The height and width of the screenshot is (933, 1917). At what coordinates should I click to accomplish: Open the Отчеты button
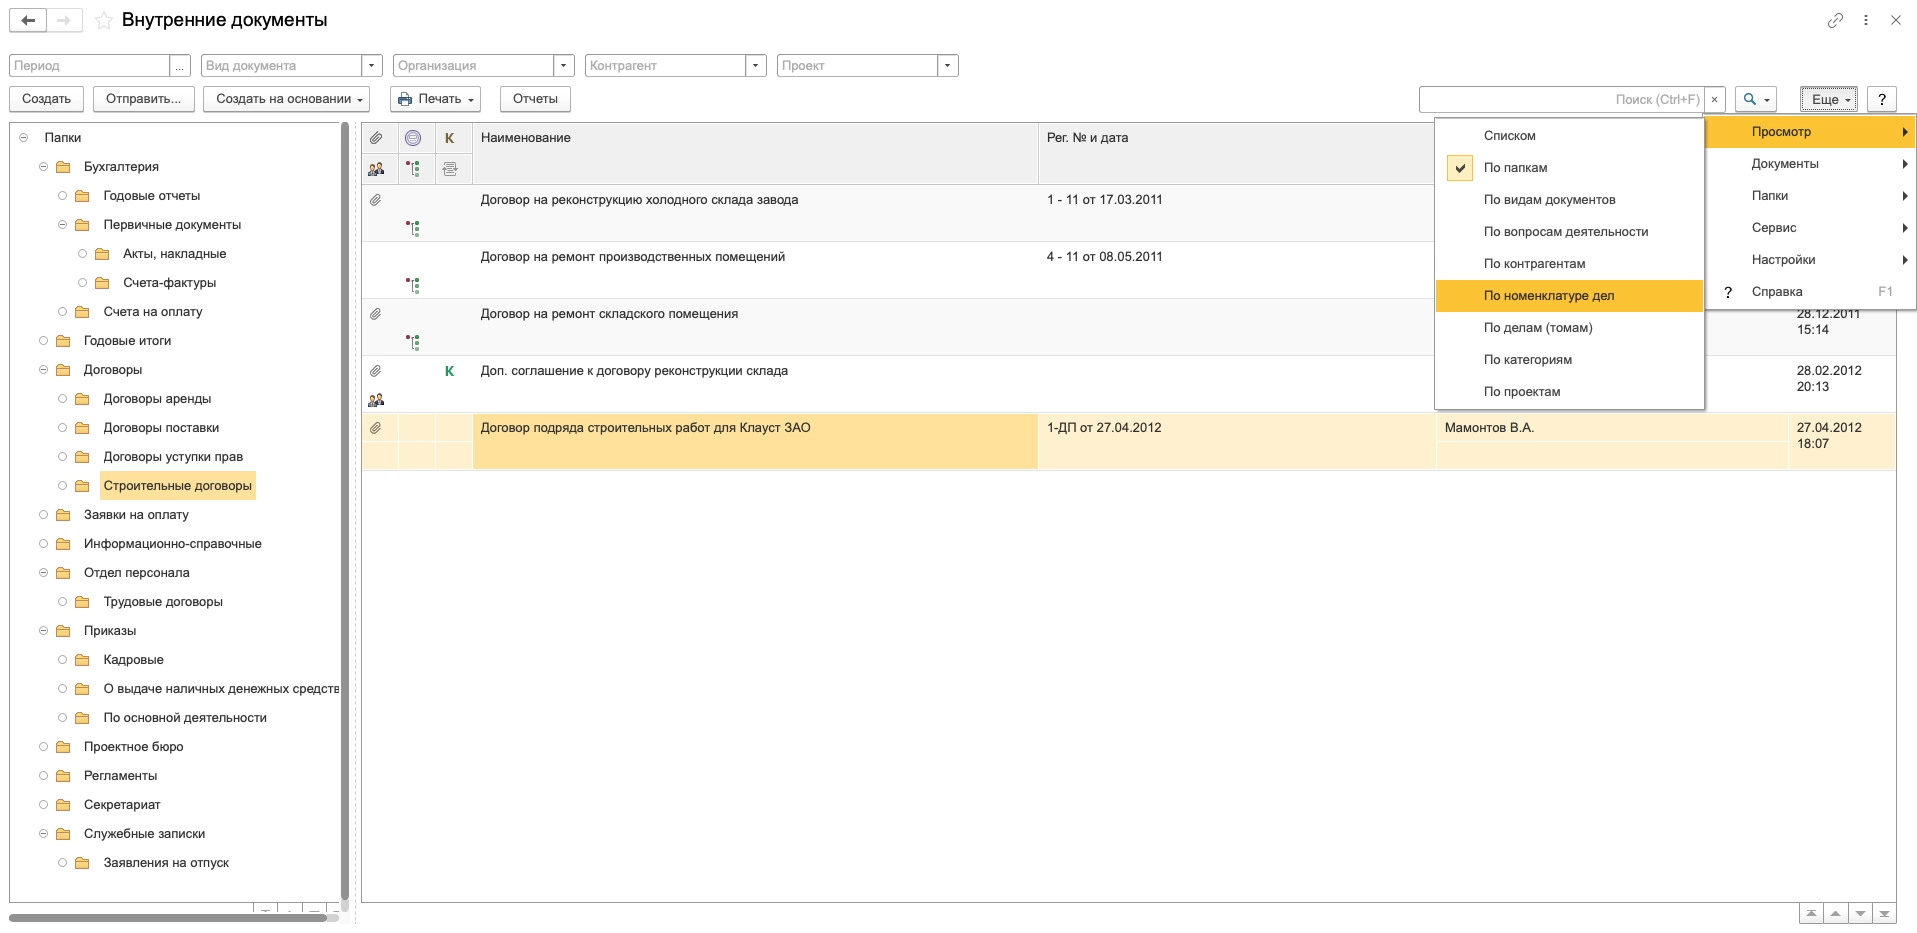(535, 99)
